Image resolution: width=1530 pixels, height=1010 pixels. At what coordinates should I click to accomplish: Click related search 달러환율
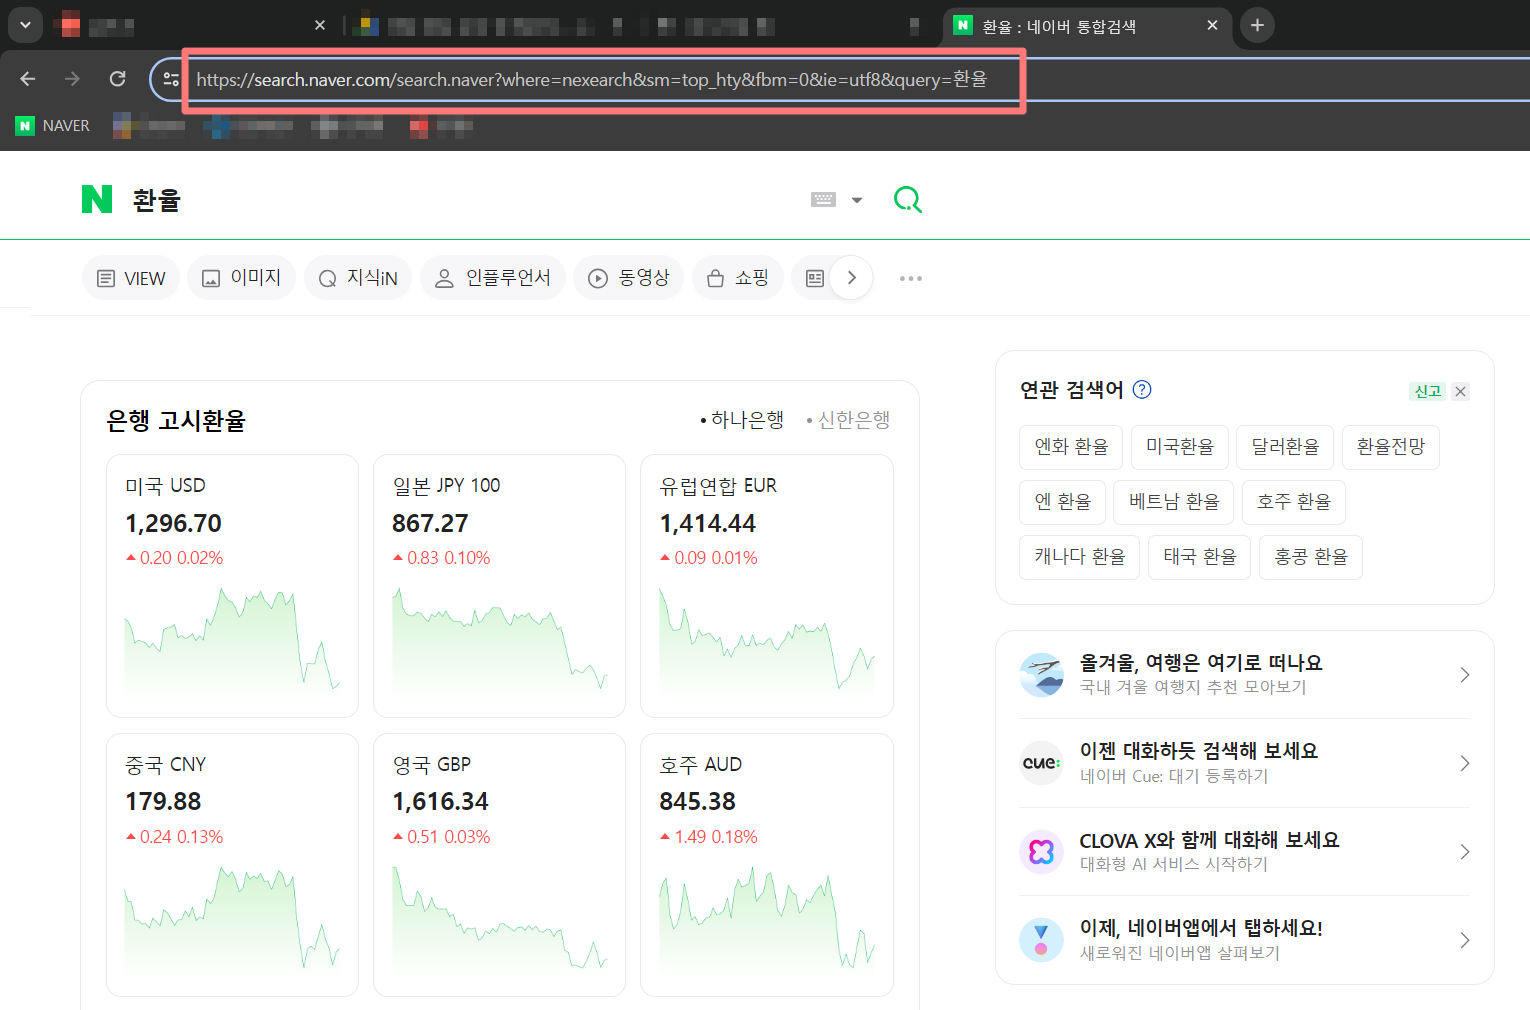(1285, 447)
